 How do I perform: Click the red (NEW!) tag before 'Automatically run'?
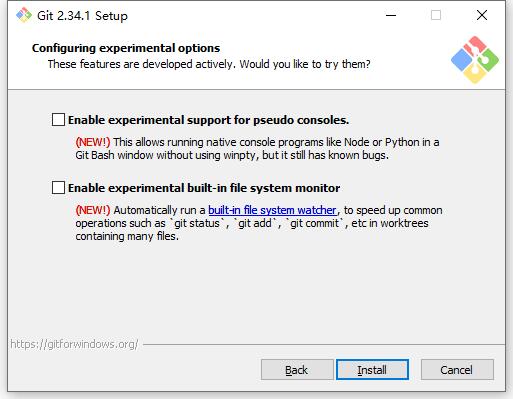point(93,210)
